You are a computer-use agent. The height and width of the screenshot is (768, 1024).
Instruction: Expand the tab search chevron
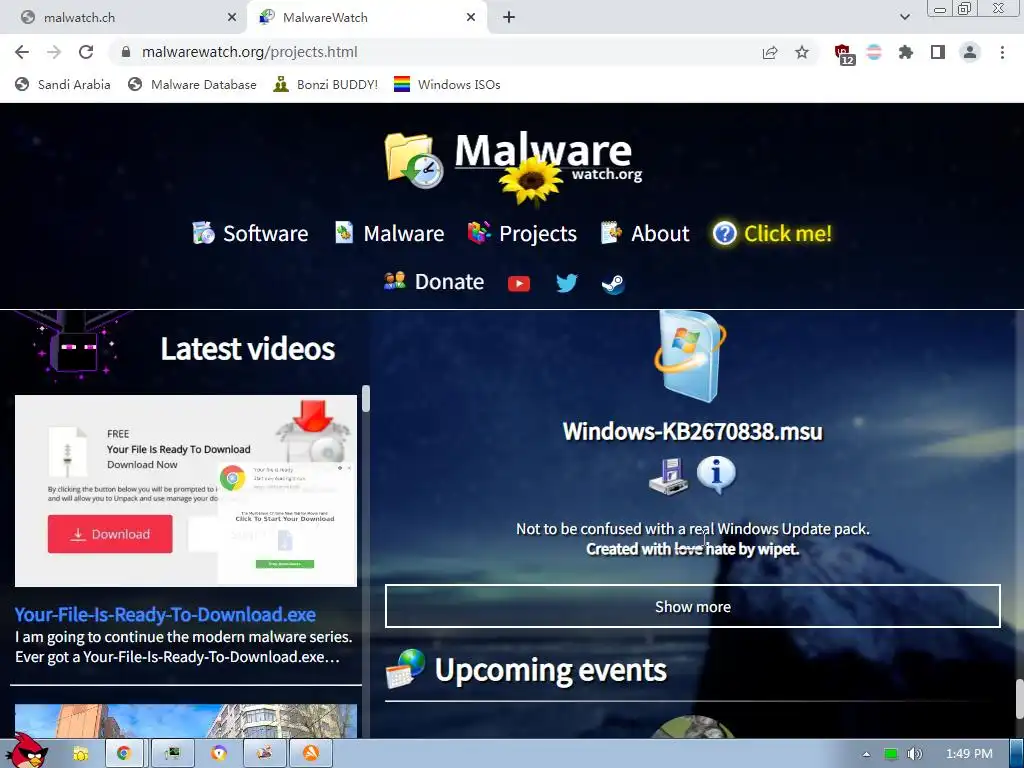point(904,17)
